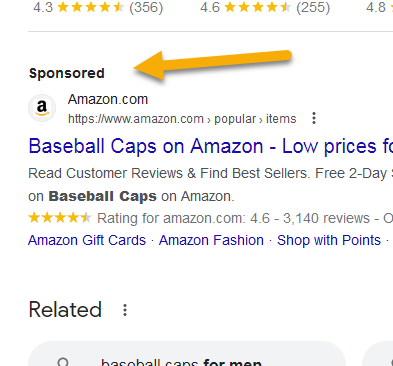393x366 pixels.
Task: Click the 4.6 star rating with 255 reviews
Action: point(265,7)
